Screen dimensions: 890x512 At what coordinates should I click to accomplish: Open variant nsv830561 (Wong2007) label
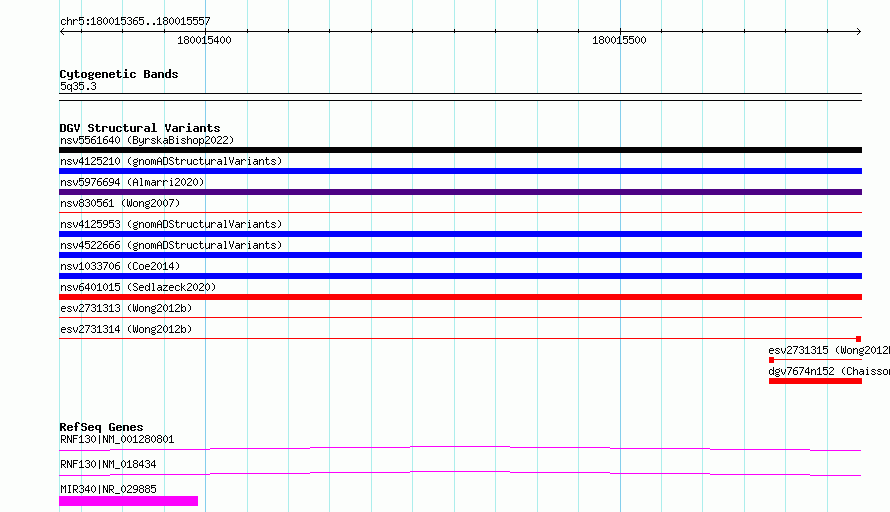pyautogui.click(x=120, y=203)
